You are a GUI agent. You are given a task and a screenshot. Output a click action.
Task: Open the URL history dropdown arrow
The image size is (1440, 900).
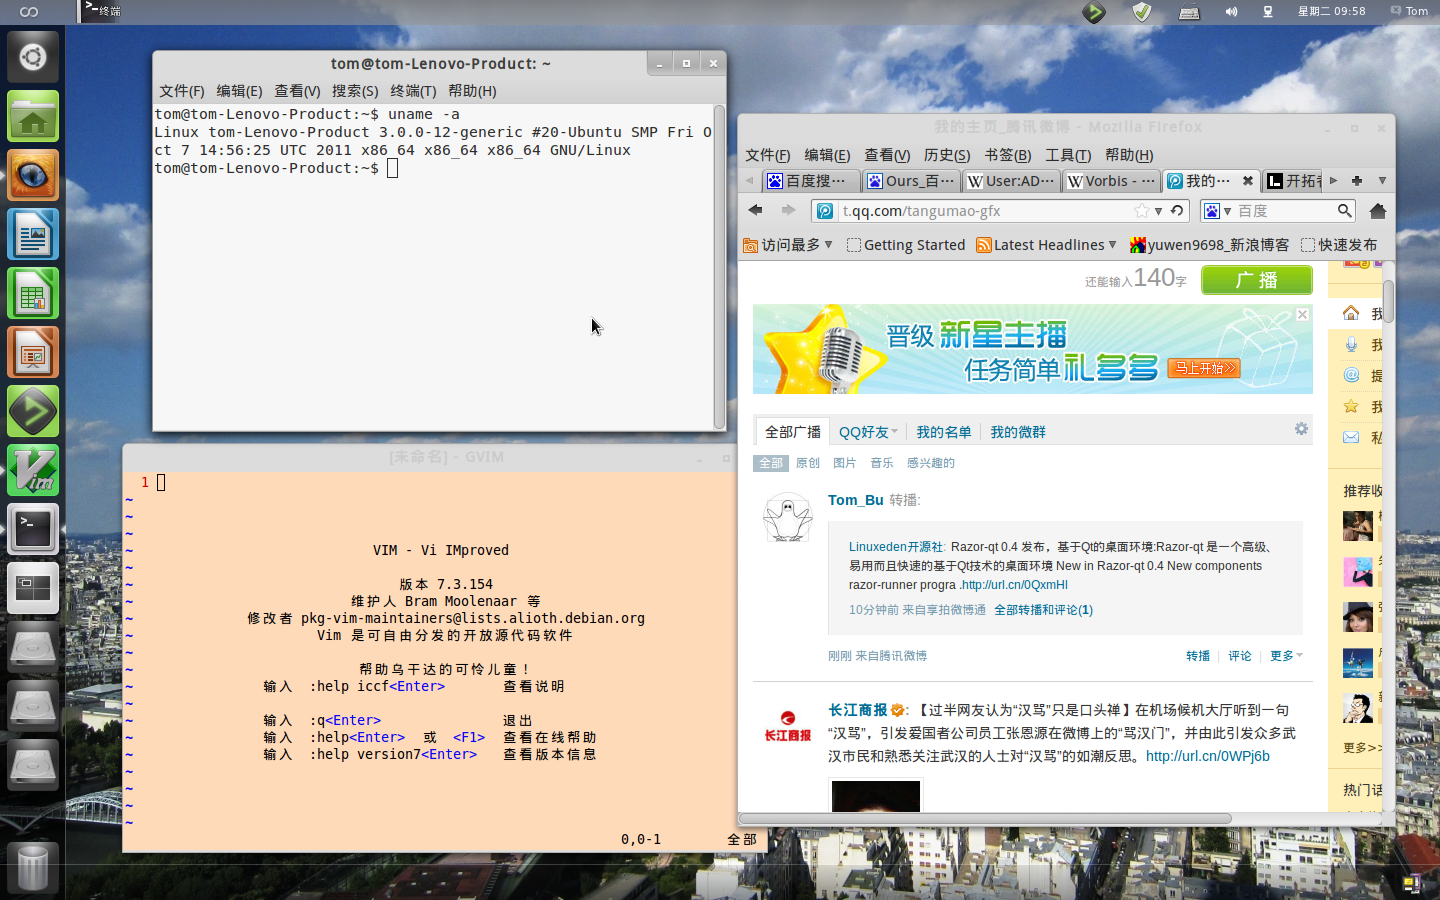tap(1159, 211)
